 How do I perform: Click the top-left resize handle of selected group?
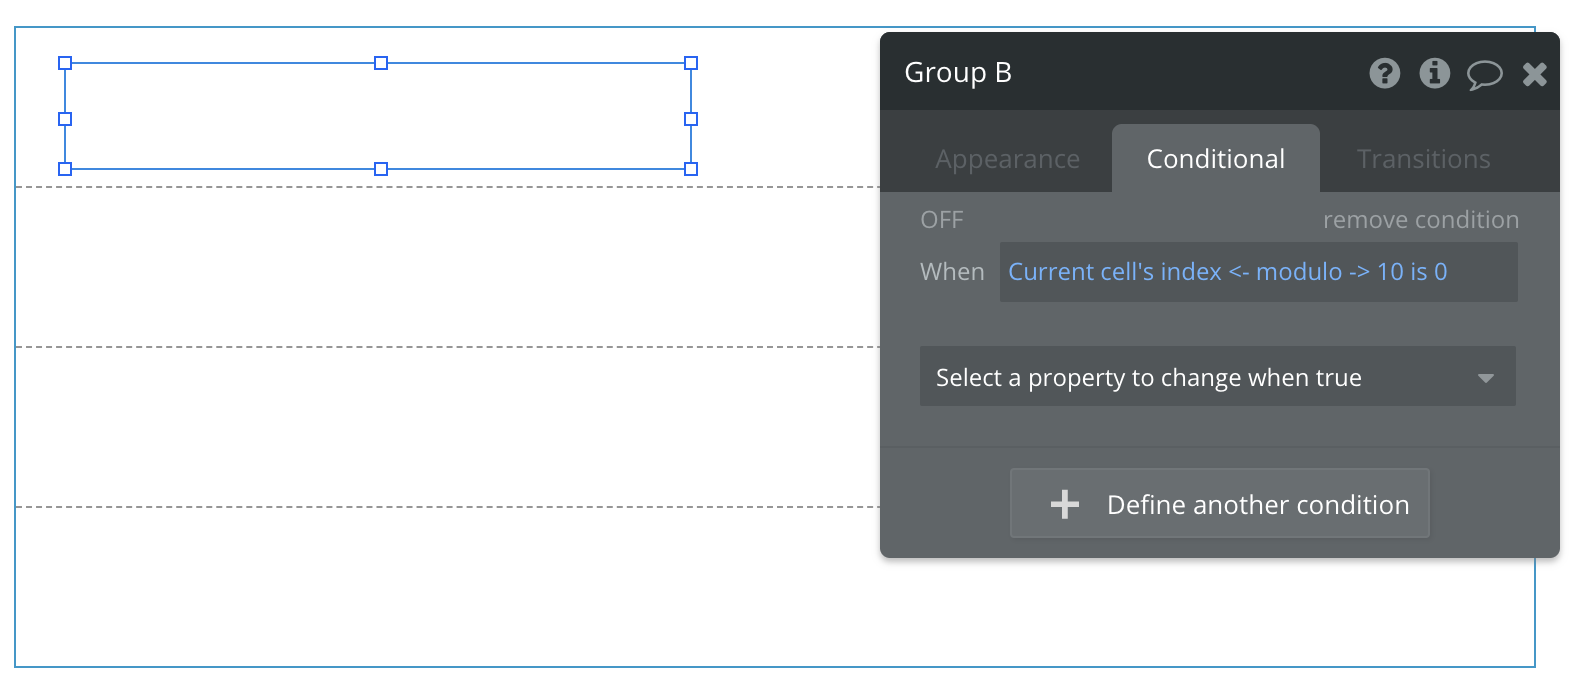65,63
